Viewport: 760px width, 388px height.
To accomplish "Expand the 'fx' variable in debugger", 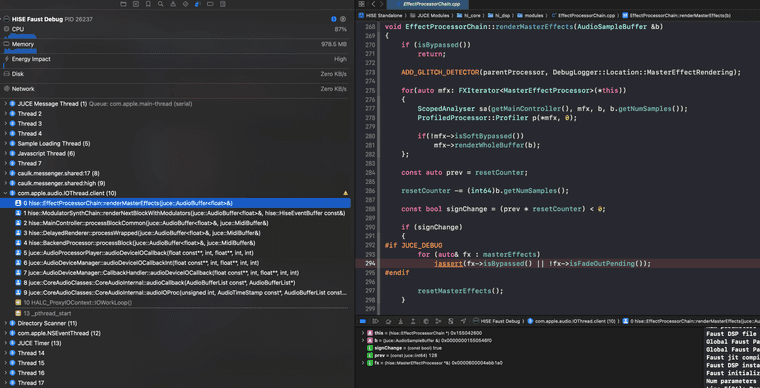I will click(x=363, y=363).
